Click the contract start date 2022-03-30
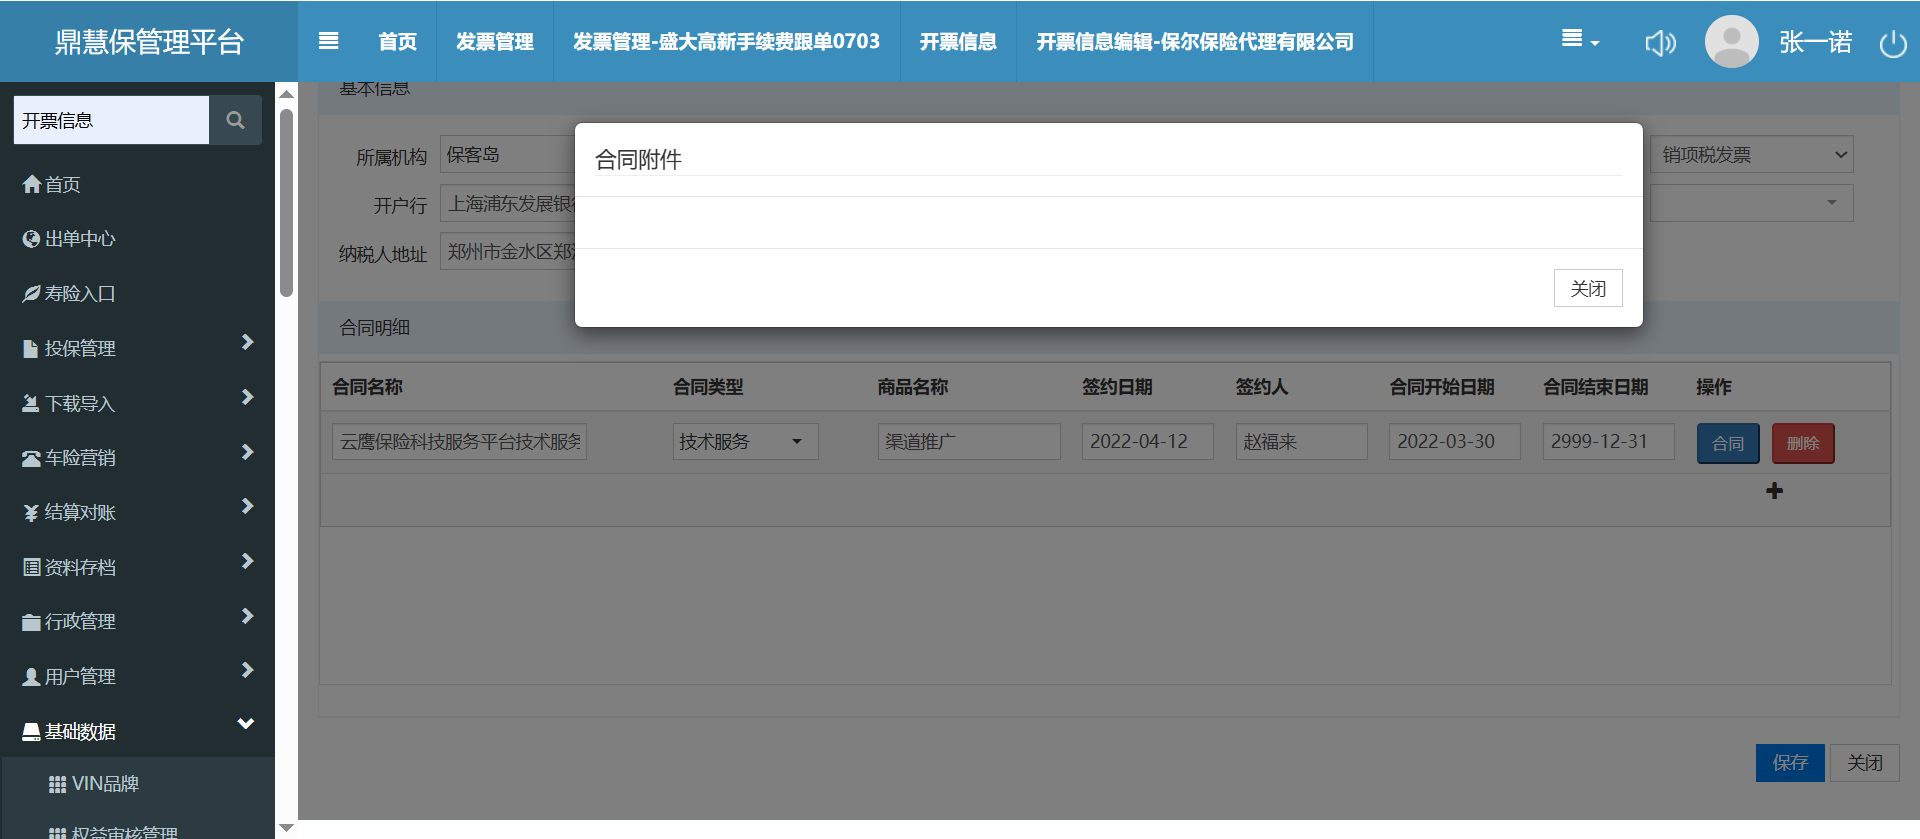Image resolution: width=1920 pixels, height=839 pixels. coord(1455,441)
